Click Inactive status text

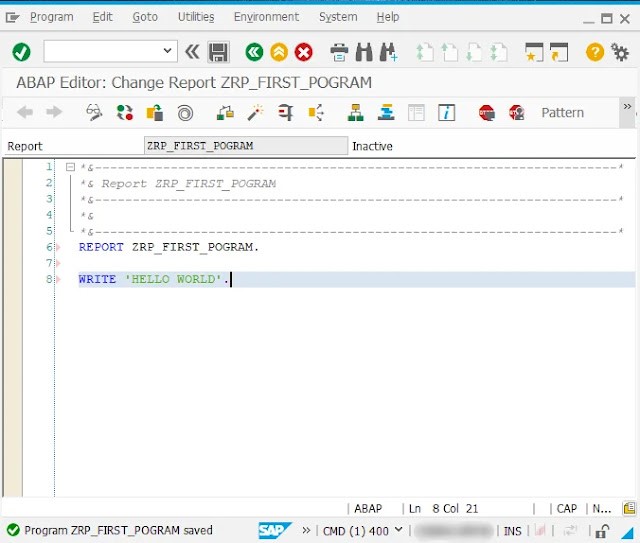tap(372, 146)
